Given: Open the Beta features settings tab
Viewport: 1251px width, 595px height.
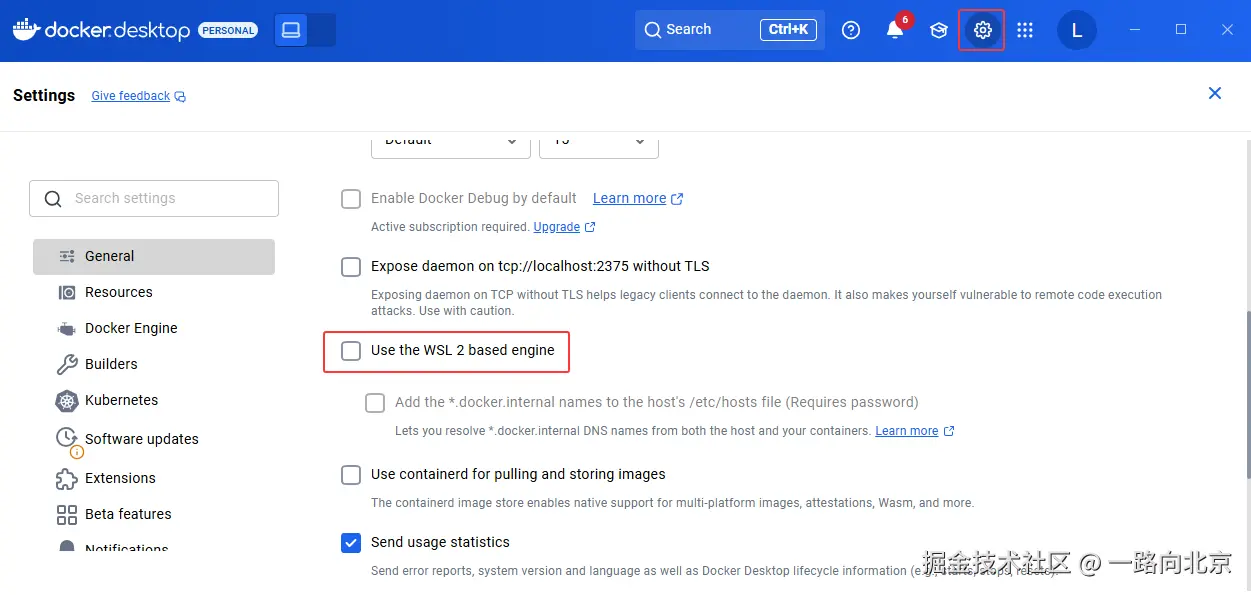Looking at the screenshot, I should pyautogui.click(x=154, y=514).
